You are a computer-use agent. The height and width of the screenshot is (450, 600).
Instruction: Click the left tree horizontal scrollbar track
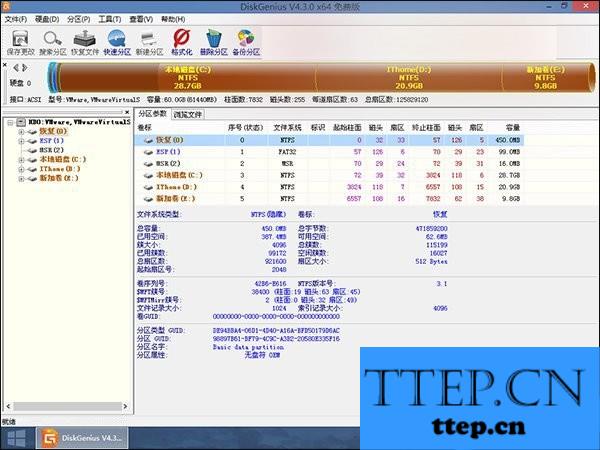click(x=67, y=406)
